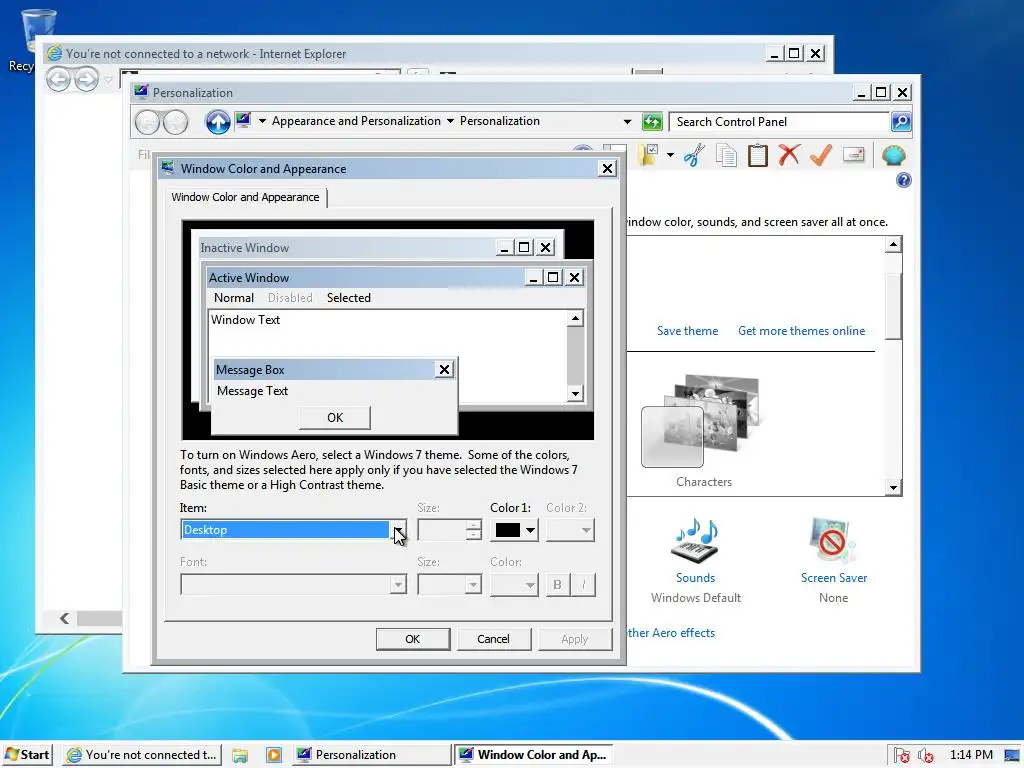1024x768 pixels.
Task: Click OK in Window Color and Appearance
Action: click(413, 639)
